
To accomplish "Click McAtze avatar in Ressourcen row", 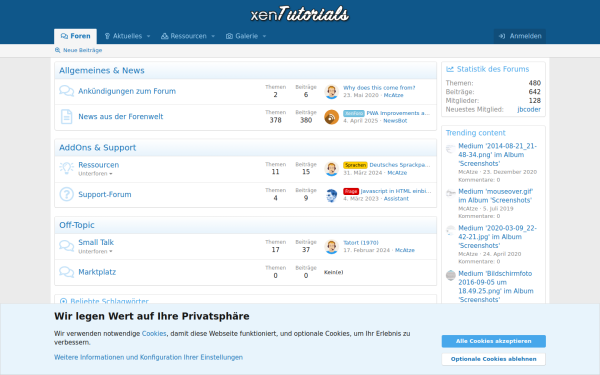I will pos(331,169).
